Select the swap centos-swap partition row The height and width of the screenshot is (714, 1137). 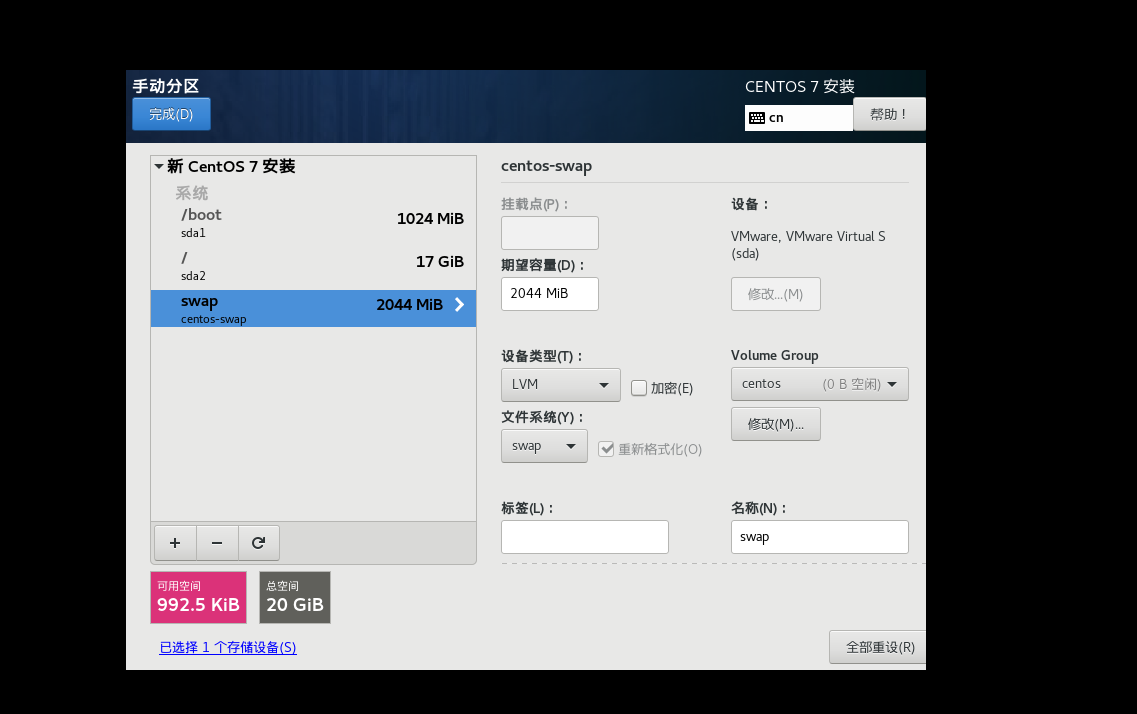point(313,308)
